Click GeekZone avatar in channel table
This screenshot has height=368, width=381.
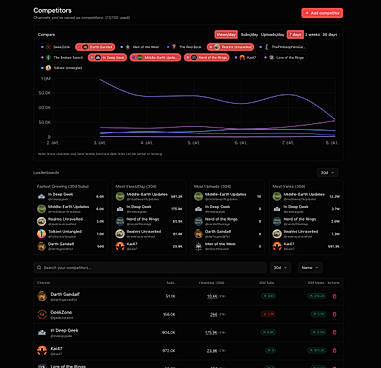coord(42,314)
